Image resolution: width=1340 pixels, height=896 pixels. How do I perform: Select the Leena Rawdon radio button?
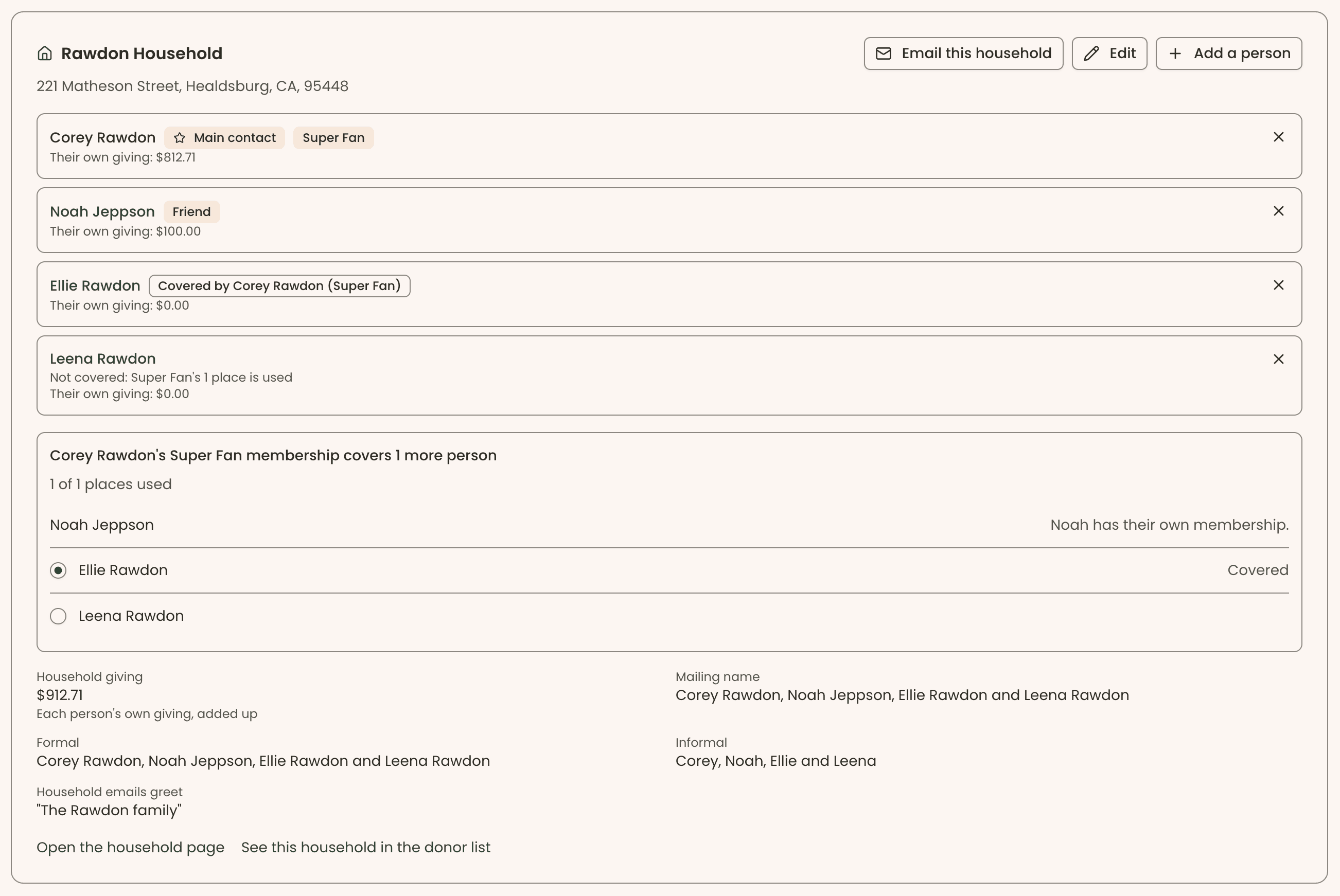click(58, 616)
